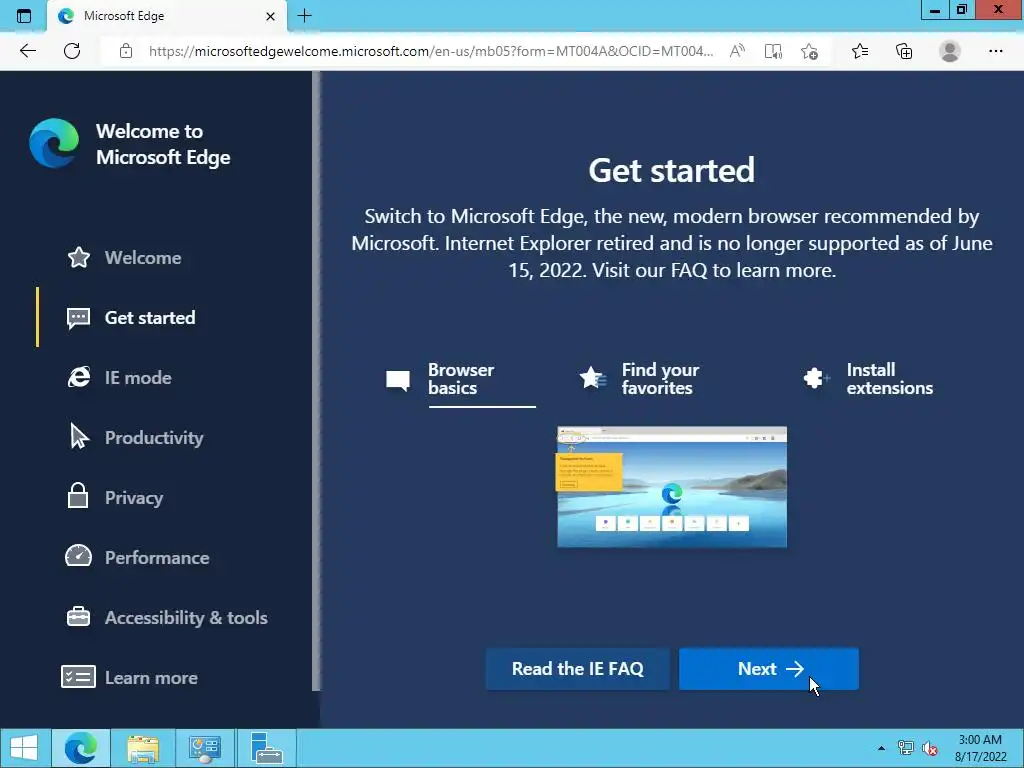This screenshot has width=1024, height=768.
Task: Click the address bar URL
Action: point(430,51)
